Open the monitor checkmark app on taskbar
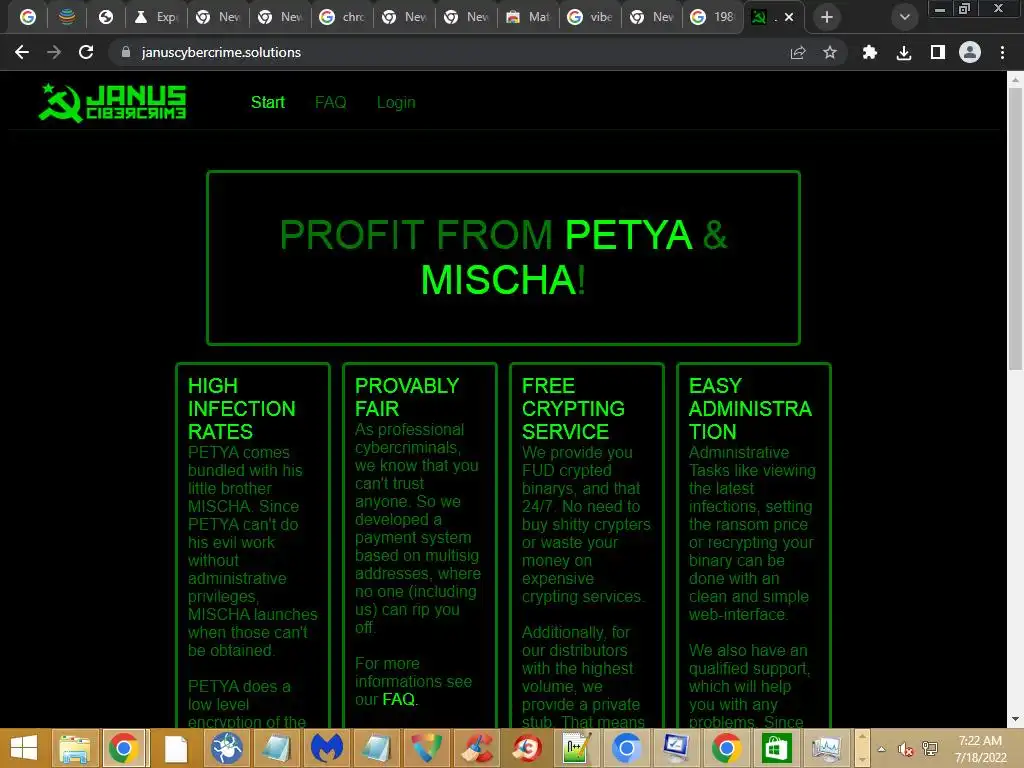Screen dimensions: 1024x768 676,748
